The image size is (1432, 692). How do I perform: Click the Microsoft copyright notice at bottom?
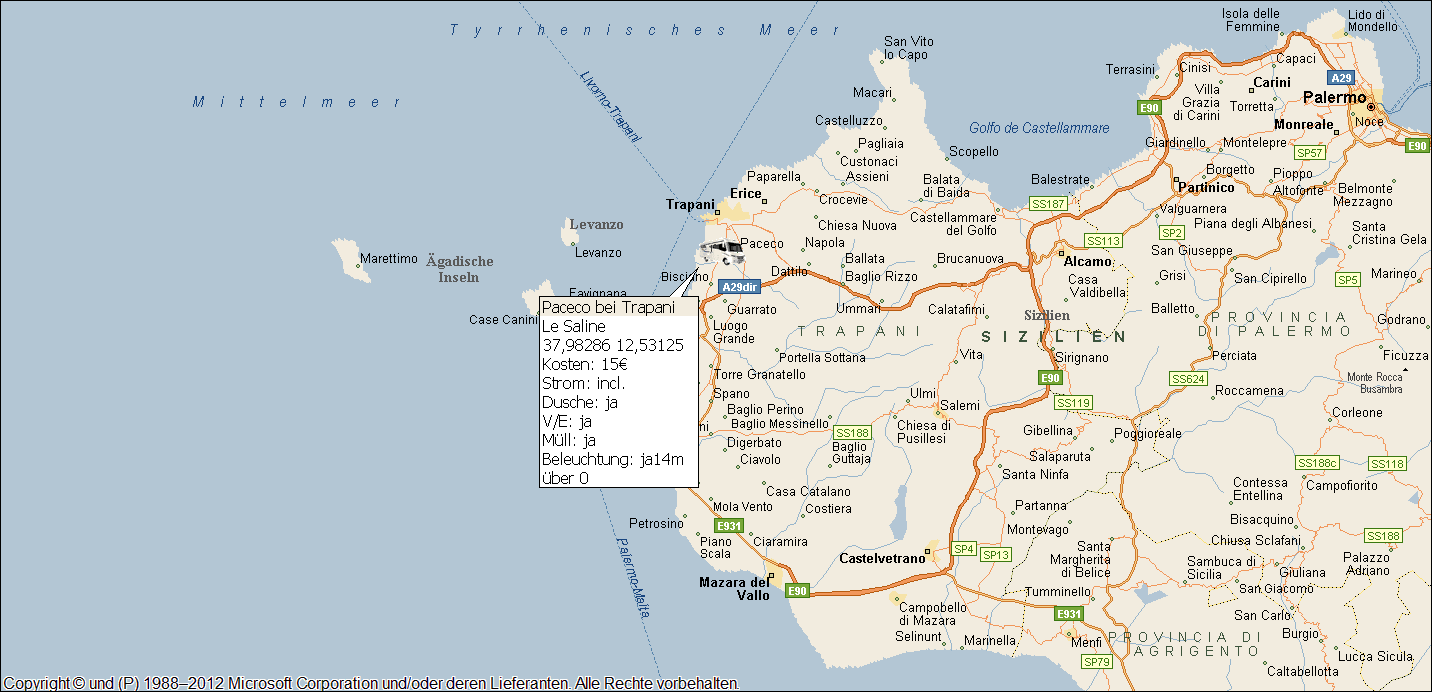[370, 683]
